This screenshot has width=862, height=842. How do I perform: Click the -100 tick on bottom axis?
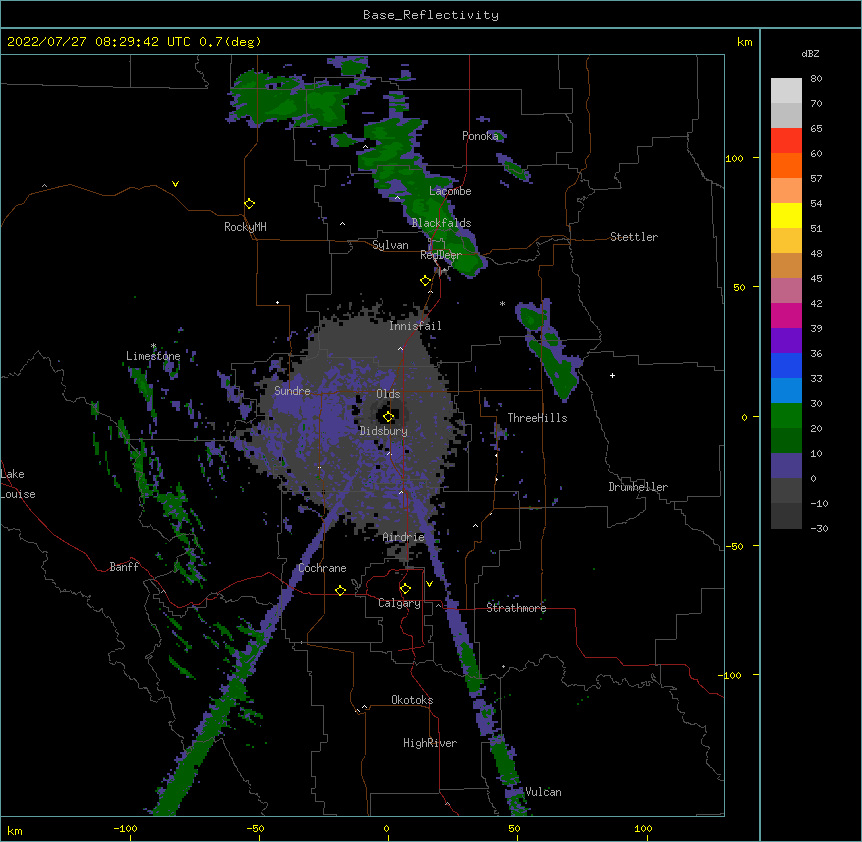coord(125,828)
